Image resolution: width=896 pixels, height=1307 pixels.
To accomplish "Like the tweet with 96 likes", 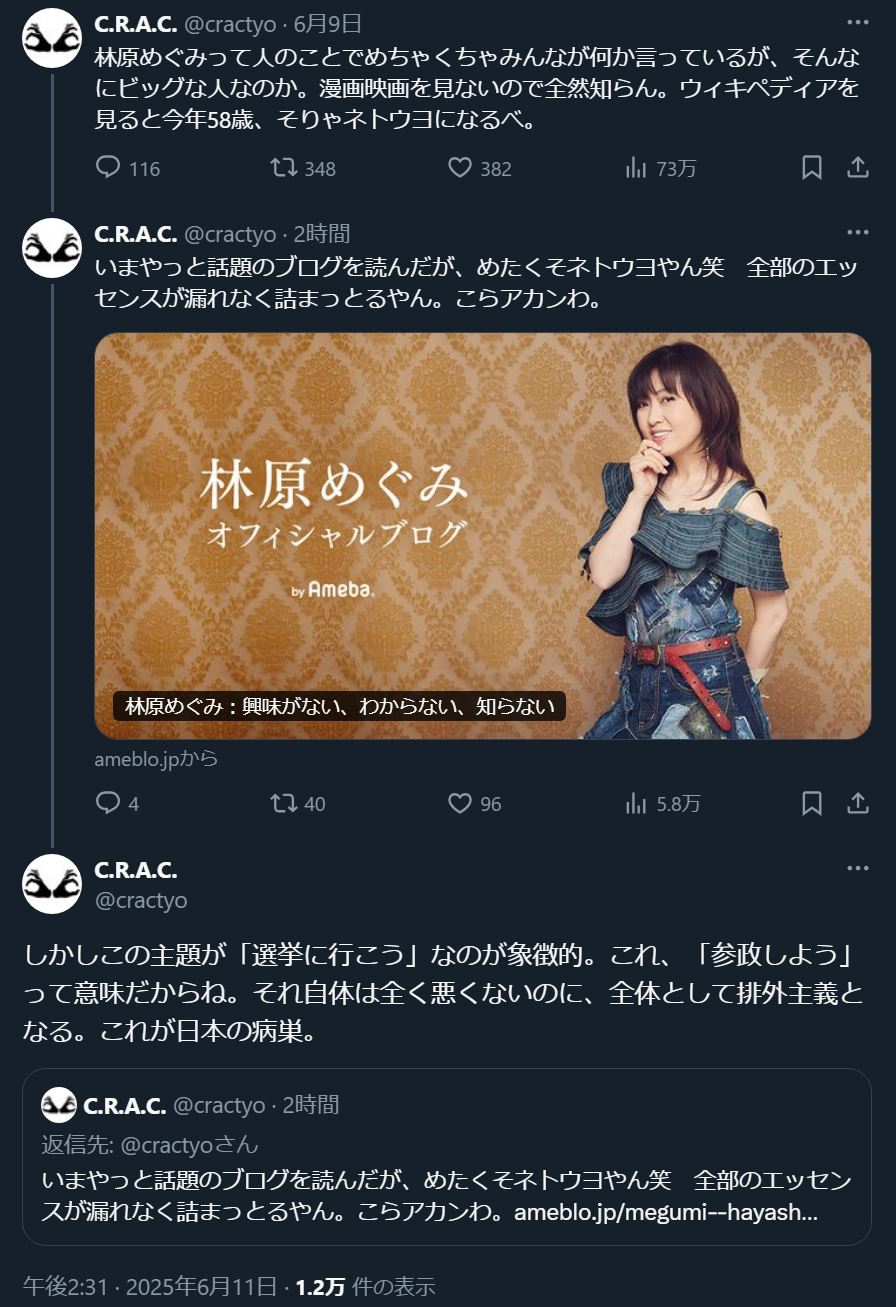I will (459, 803).
